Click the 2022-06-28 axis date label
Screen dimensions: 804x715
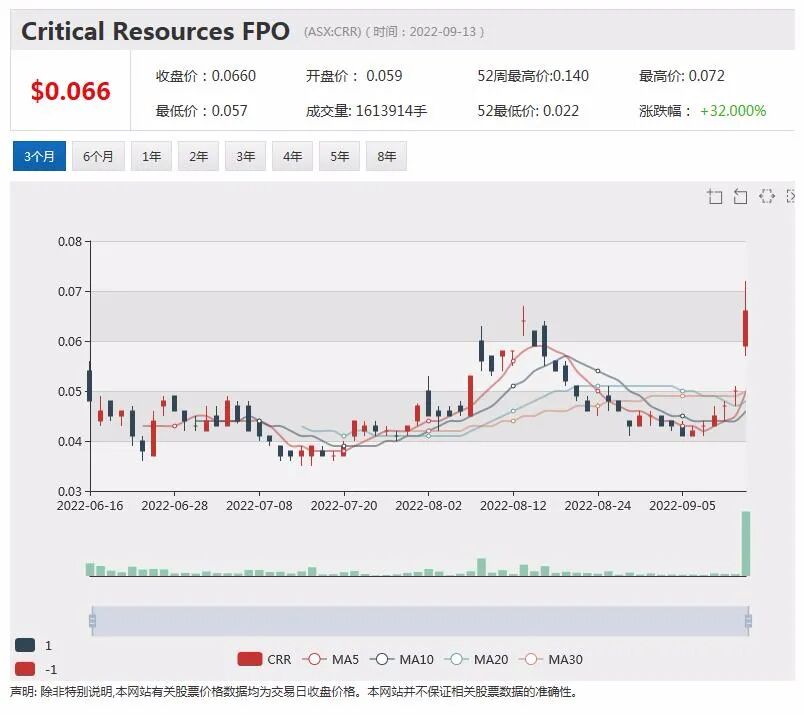pyautogui.click(x=174, y=506)
